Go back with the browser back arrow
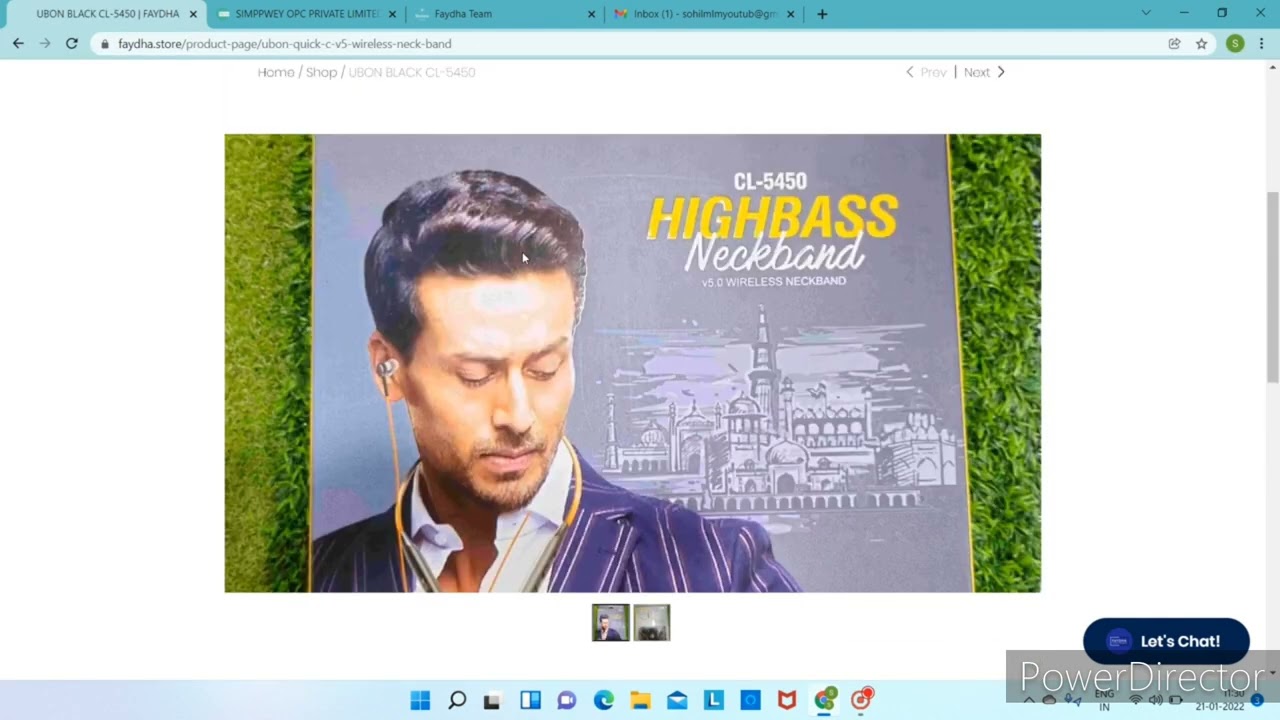Viewport: 1280px width, 720px height. (18, 43)
